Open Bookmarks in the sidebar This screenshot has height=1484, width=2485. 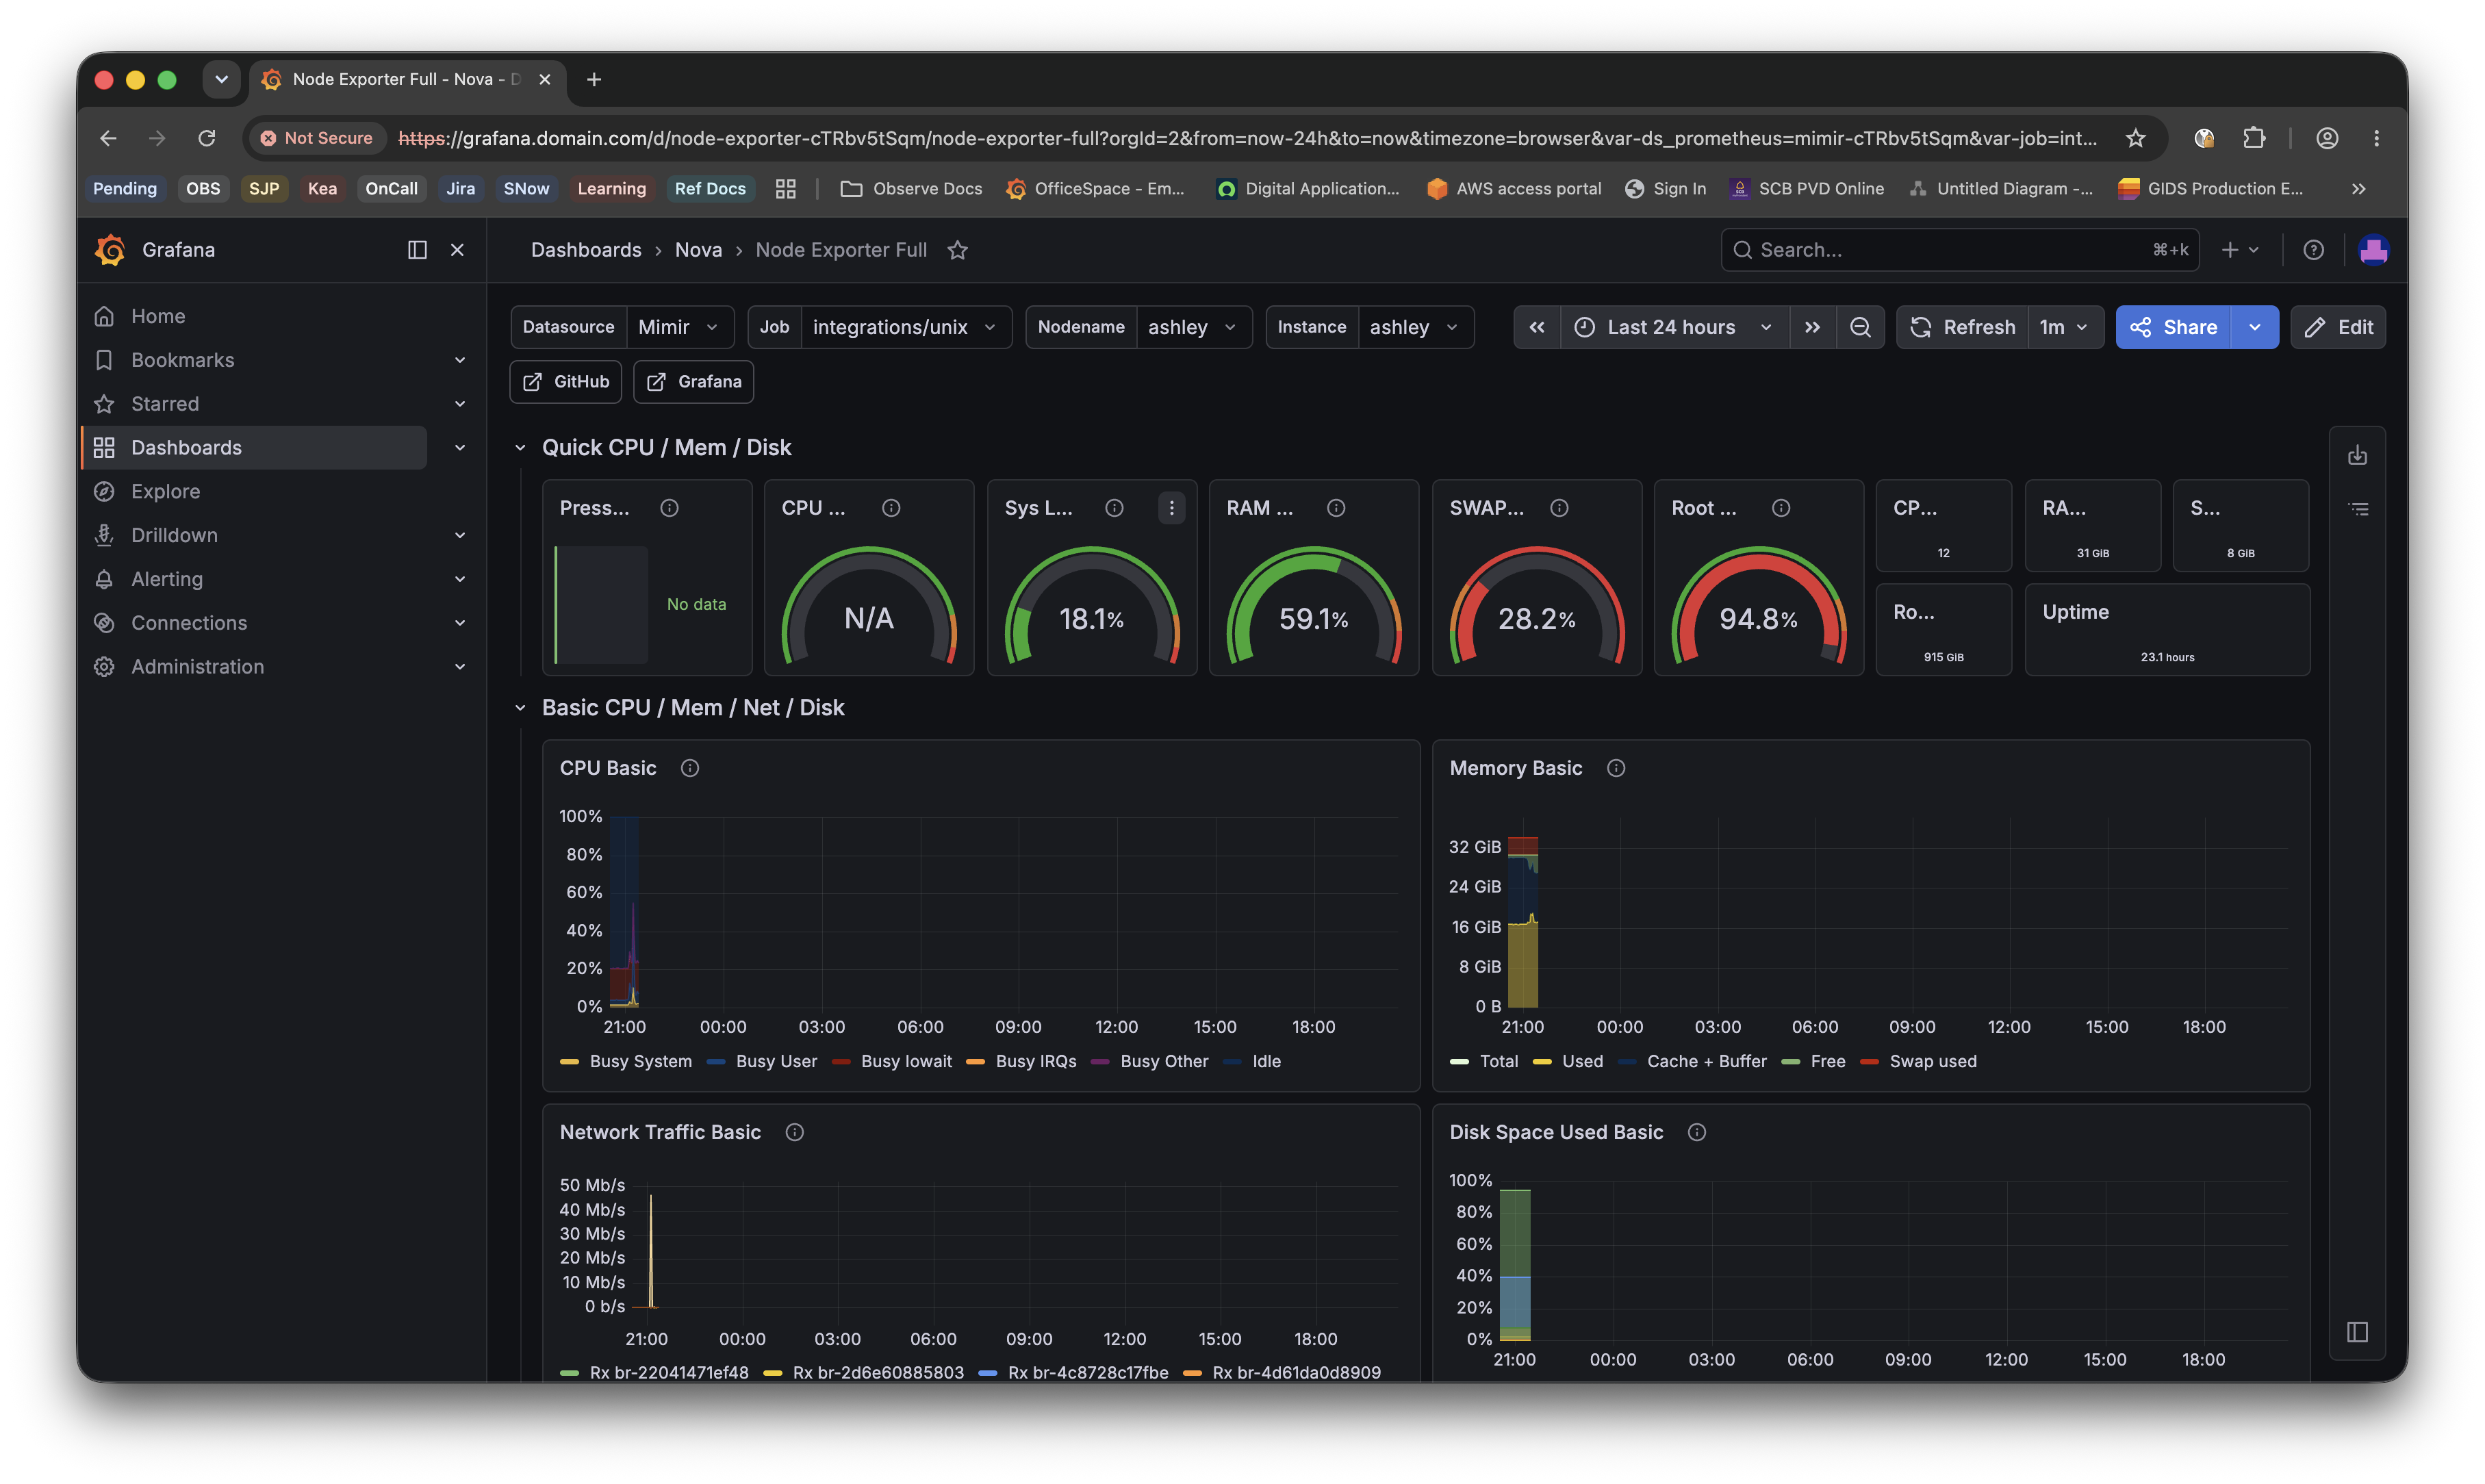click(182, 360)
